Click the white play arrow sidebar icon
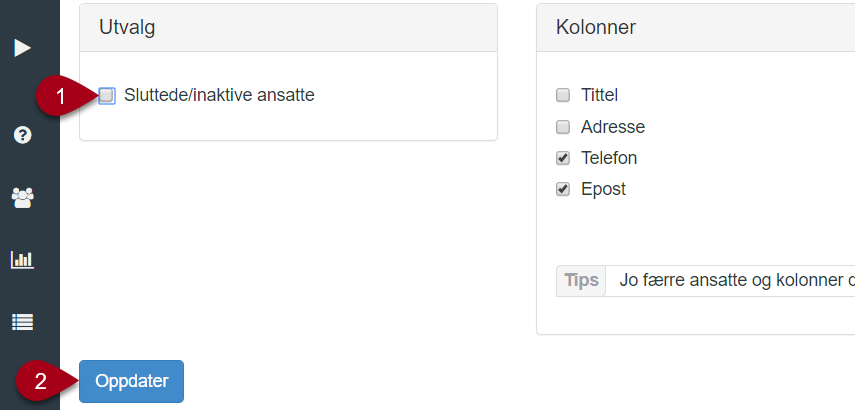Image resolution: width=855 pixels, height=410 pixels. coord(22,48)
